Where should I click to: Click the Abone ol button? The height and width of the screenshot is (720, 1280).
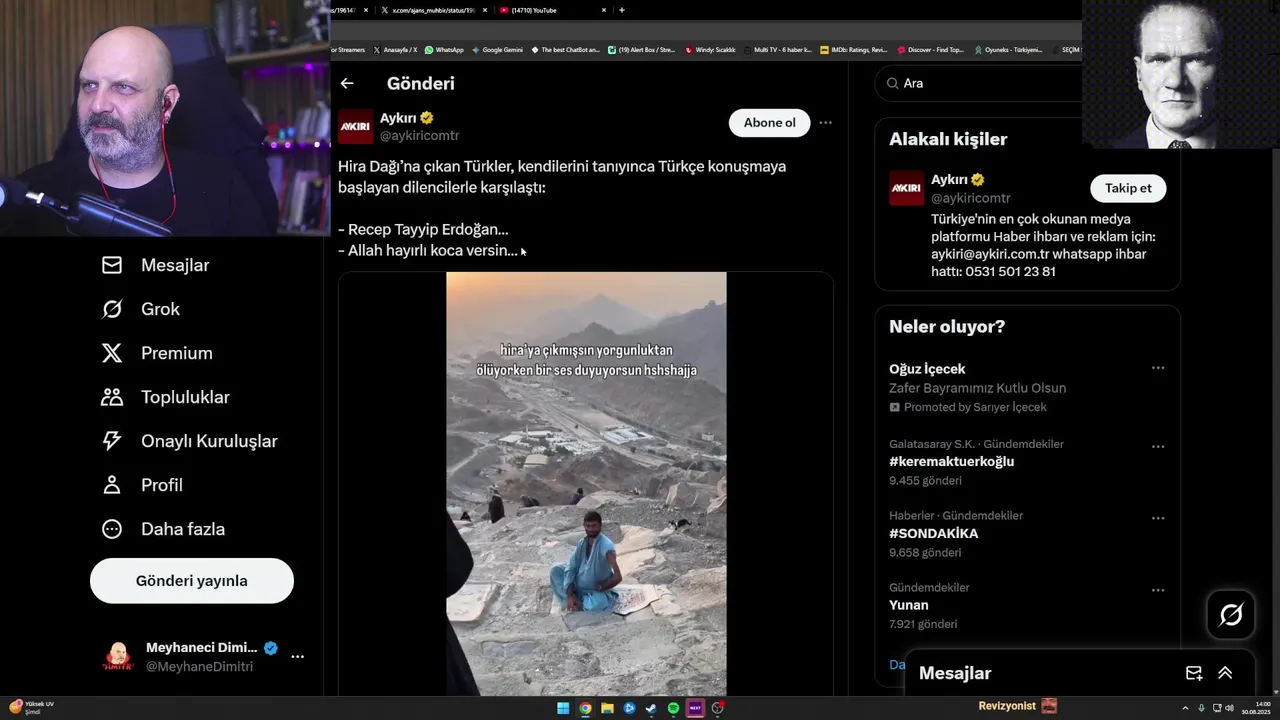(770, 123)
